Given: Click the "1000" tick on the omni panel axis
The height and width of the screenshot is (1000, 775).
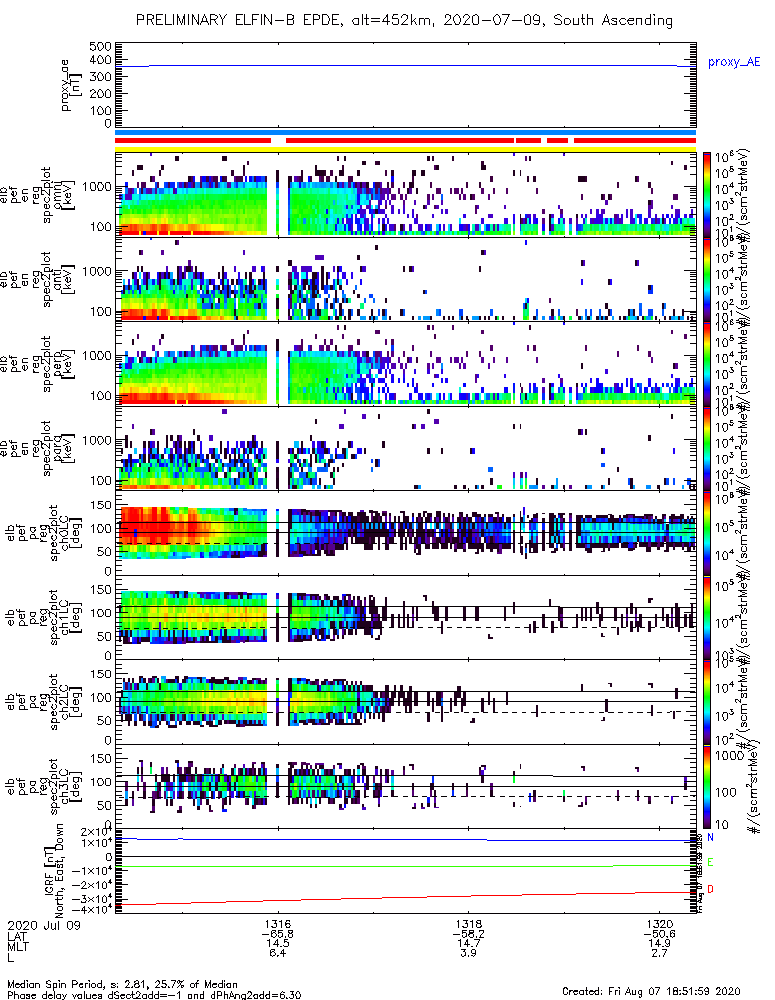Looking at the screenshot, I should pyautogui.click(x=97, y=187).
